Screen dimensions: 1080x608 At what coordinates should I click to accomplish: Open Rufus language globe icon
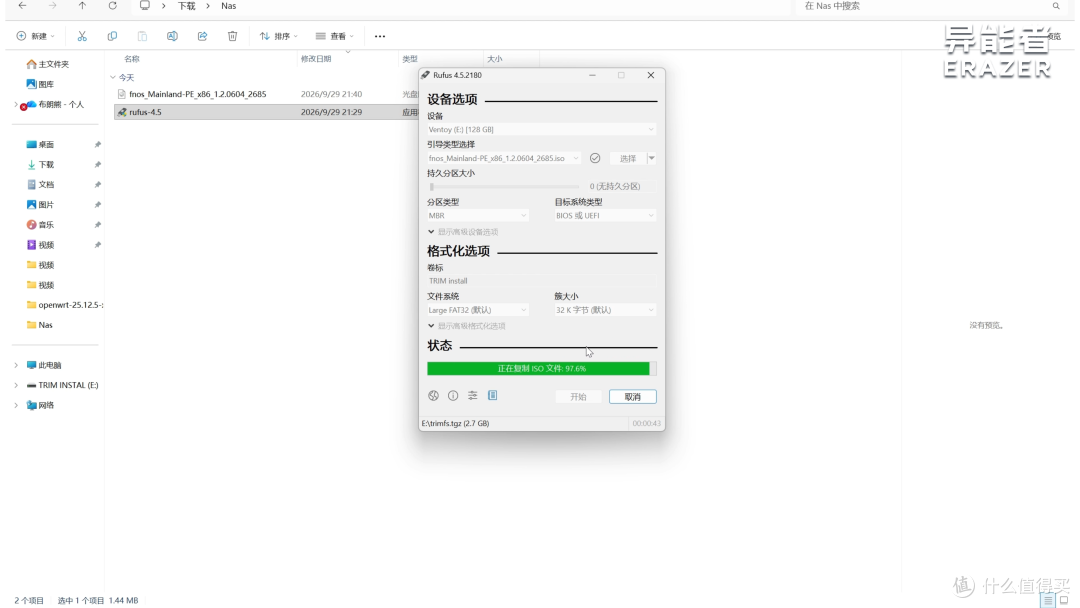(433, 395)
